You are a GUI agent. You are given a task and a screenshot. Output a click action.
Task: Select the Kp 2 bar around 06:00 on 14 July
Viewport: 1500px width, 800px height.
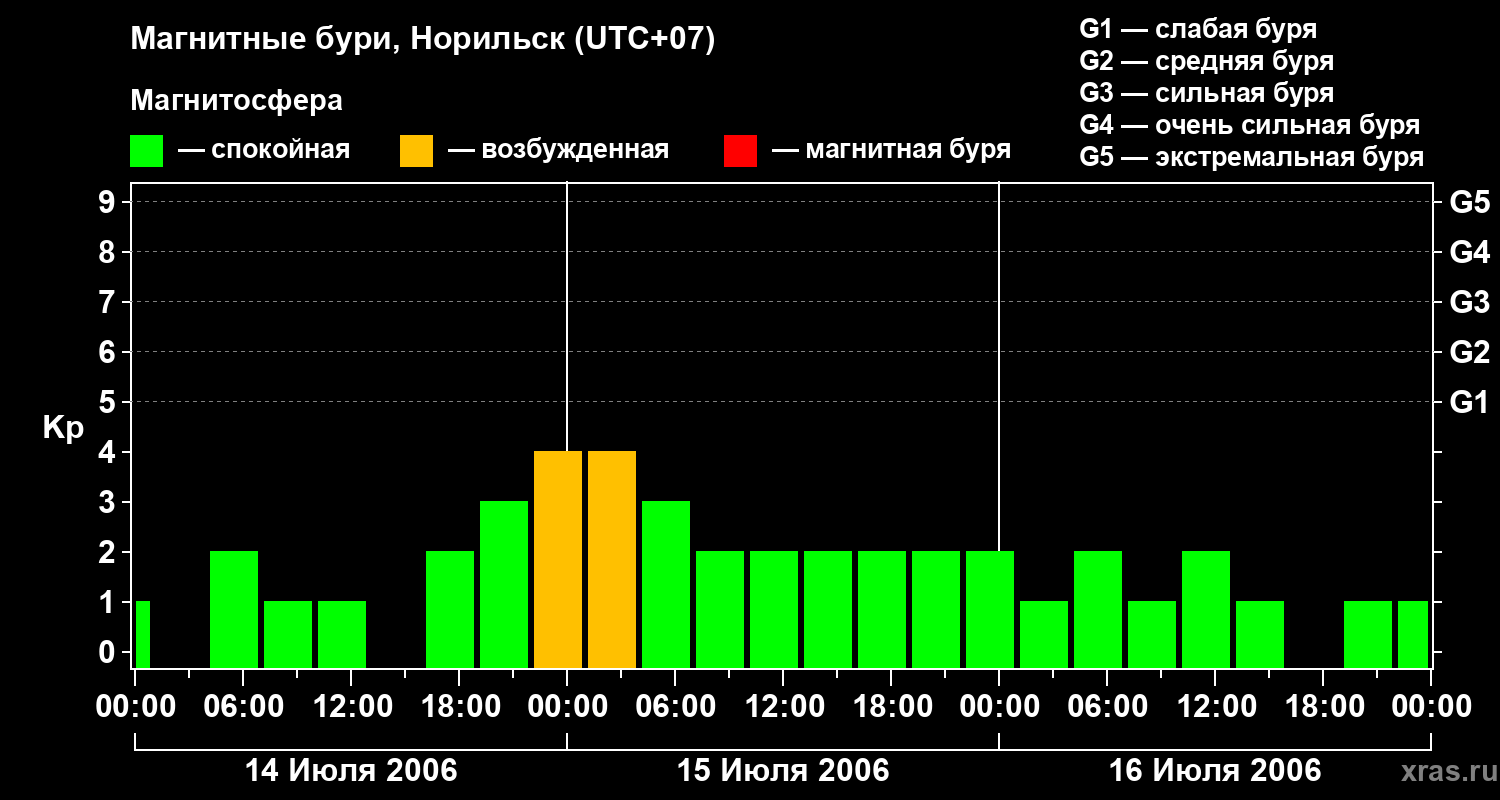[234, 610]
